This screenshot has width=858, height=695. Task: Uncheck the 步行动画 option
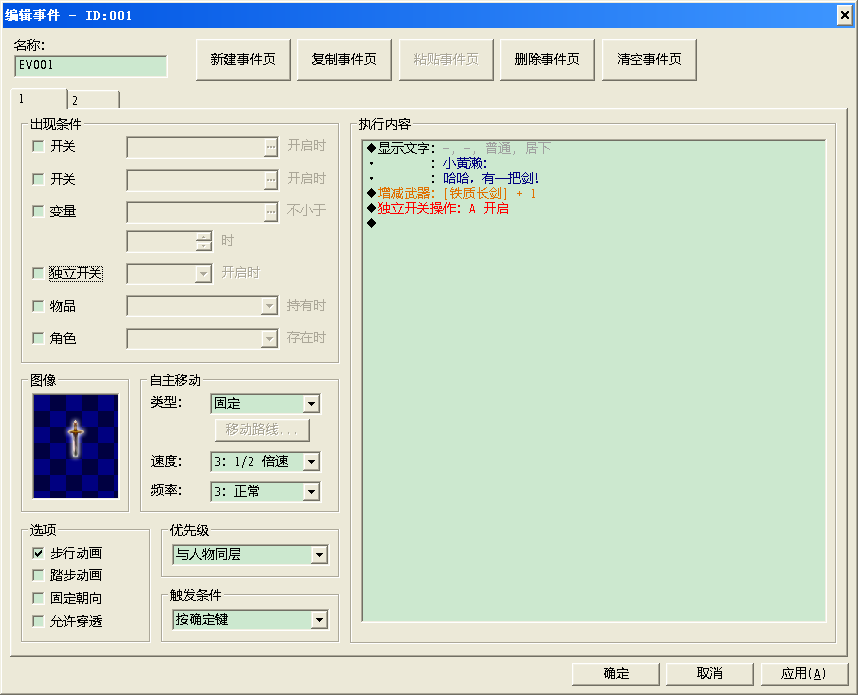38,553
